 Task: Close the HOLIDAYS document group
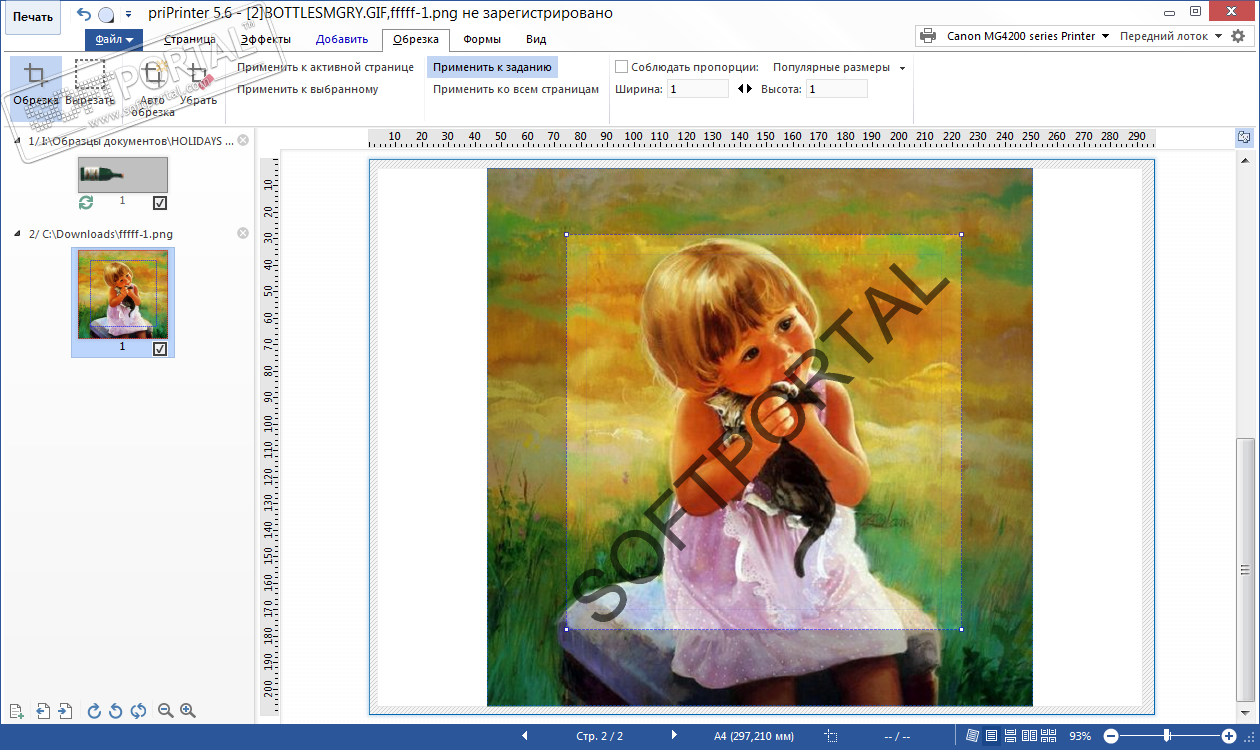click(242, 141)
